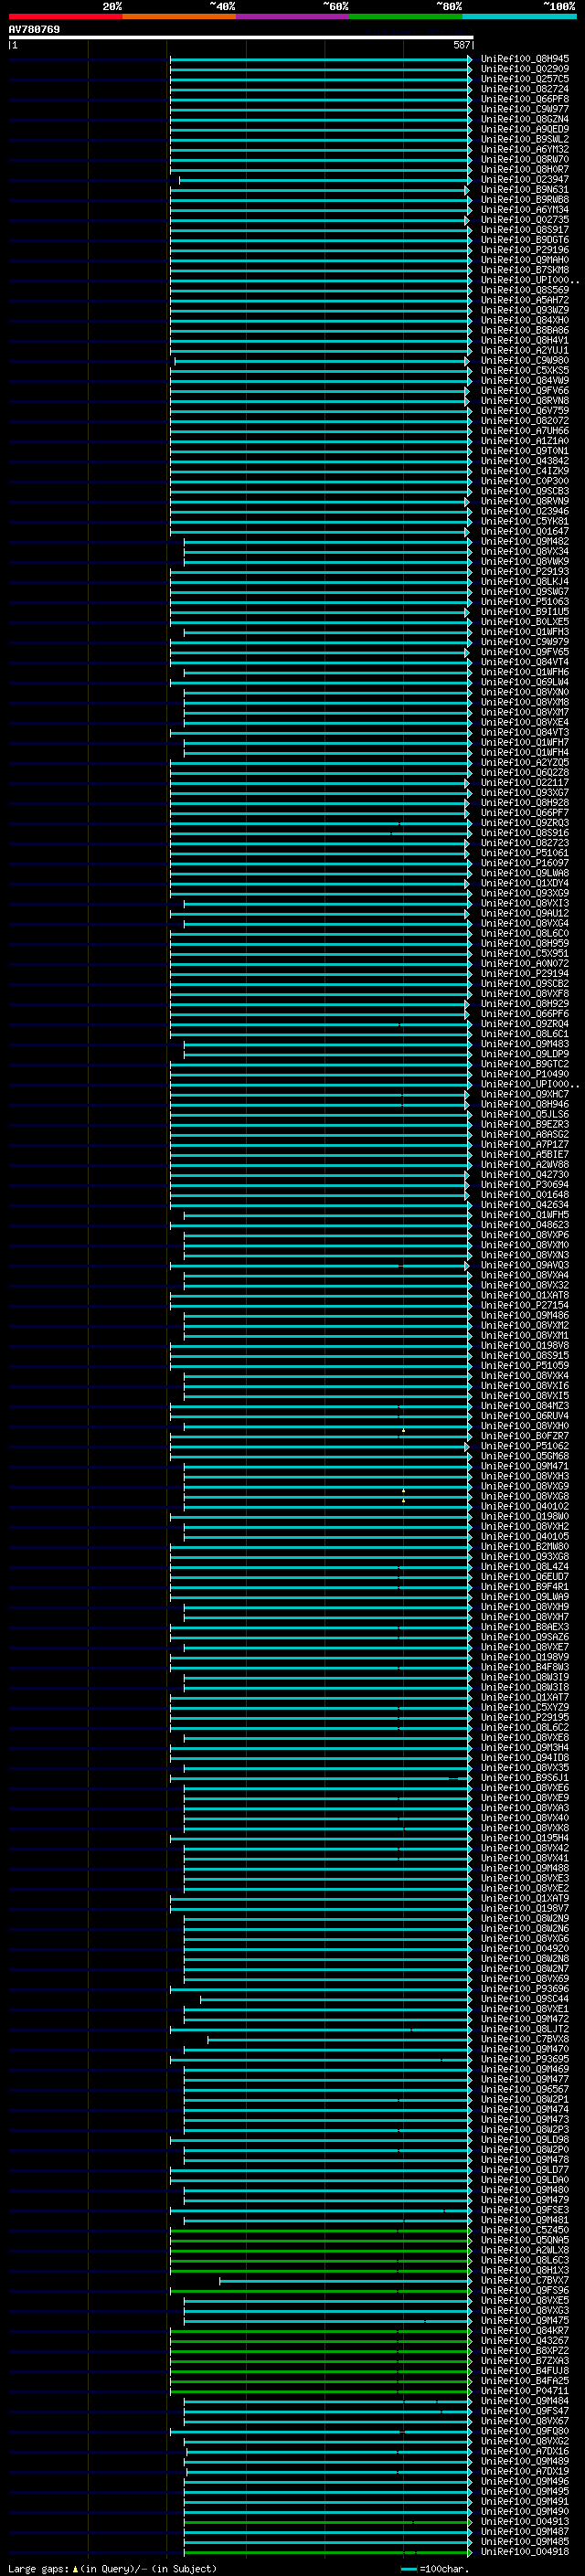Image resolution: width=585 pixels, height=2576 pixels.
Task: Click hit UniRef100_B9DGT6
Action: (524, 240)
